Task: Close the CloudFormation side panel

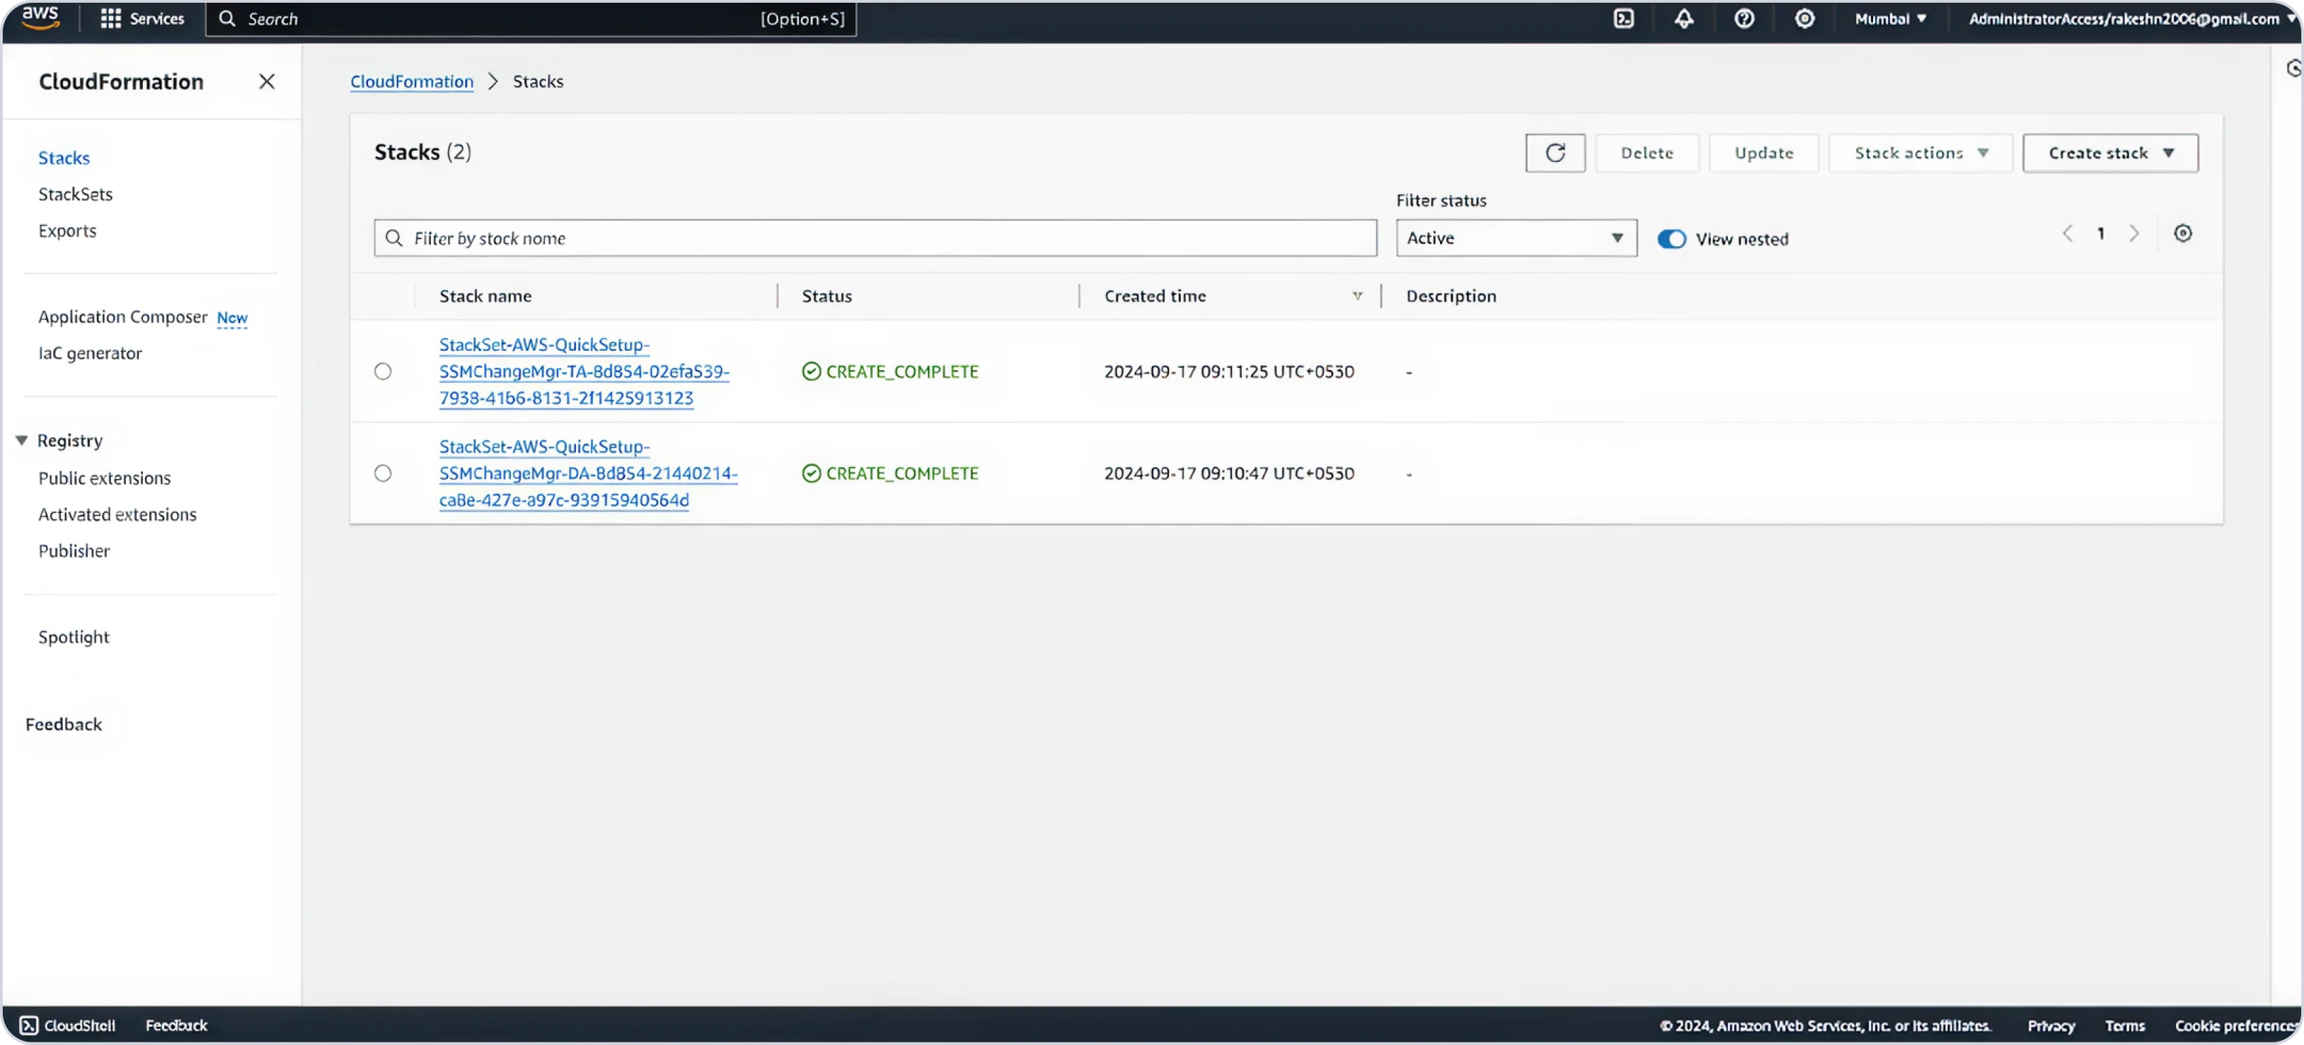Action: coord(266,82)
